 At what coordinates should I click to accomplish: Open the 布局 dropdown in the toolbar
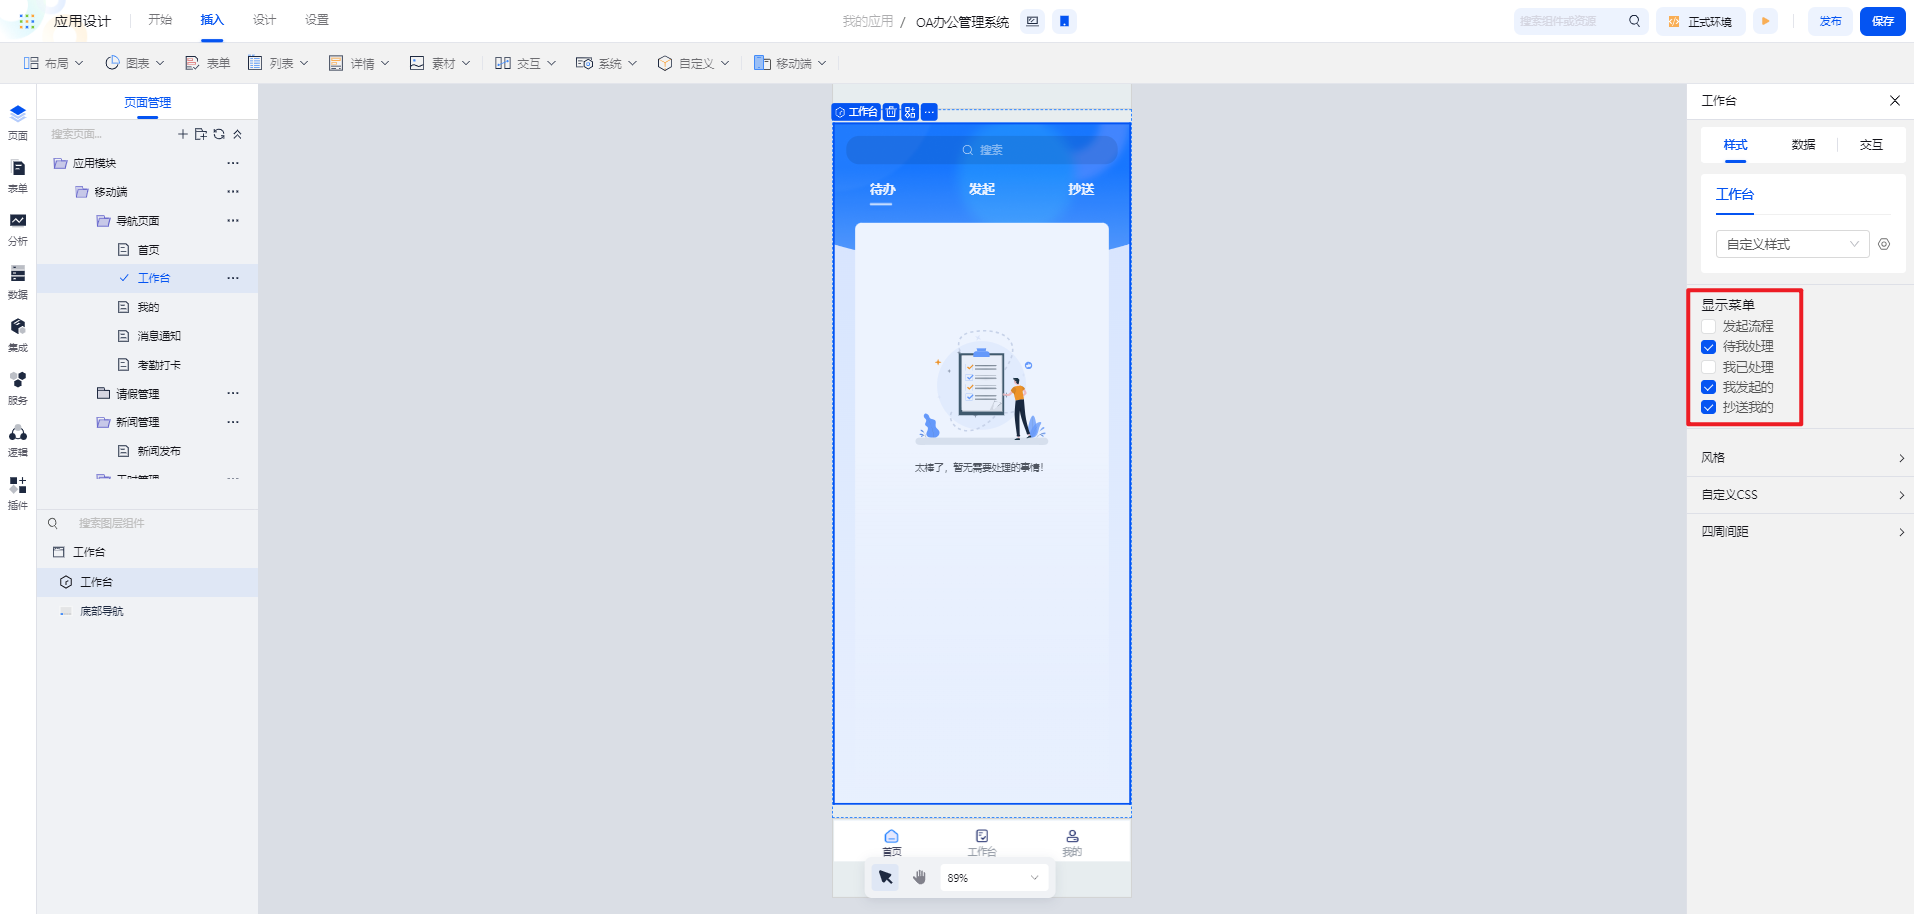click(54, 63)
